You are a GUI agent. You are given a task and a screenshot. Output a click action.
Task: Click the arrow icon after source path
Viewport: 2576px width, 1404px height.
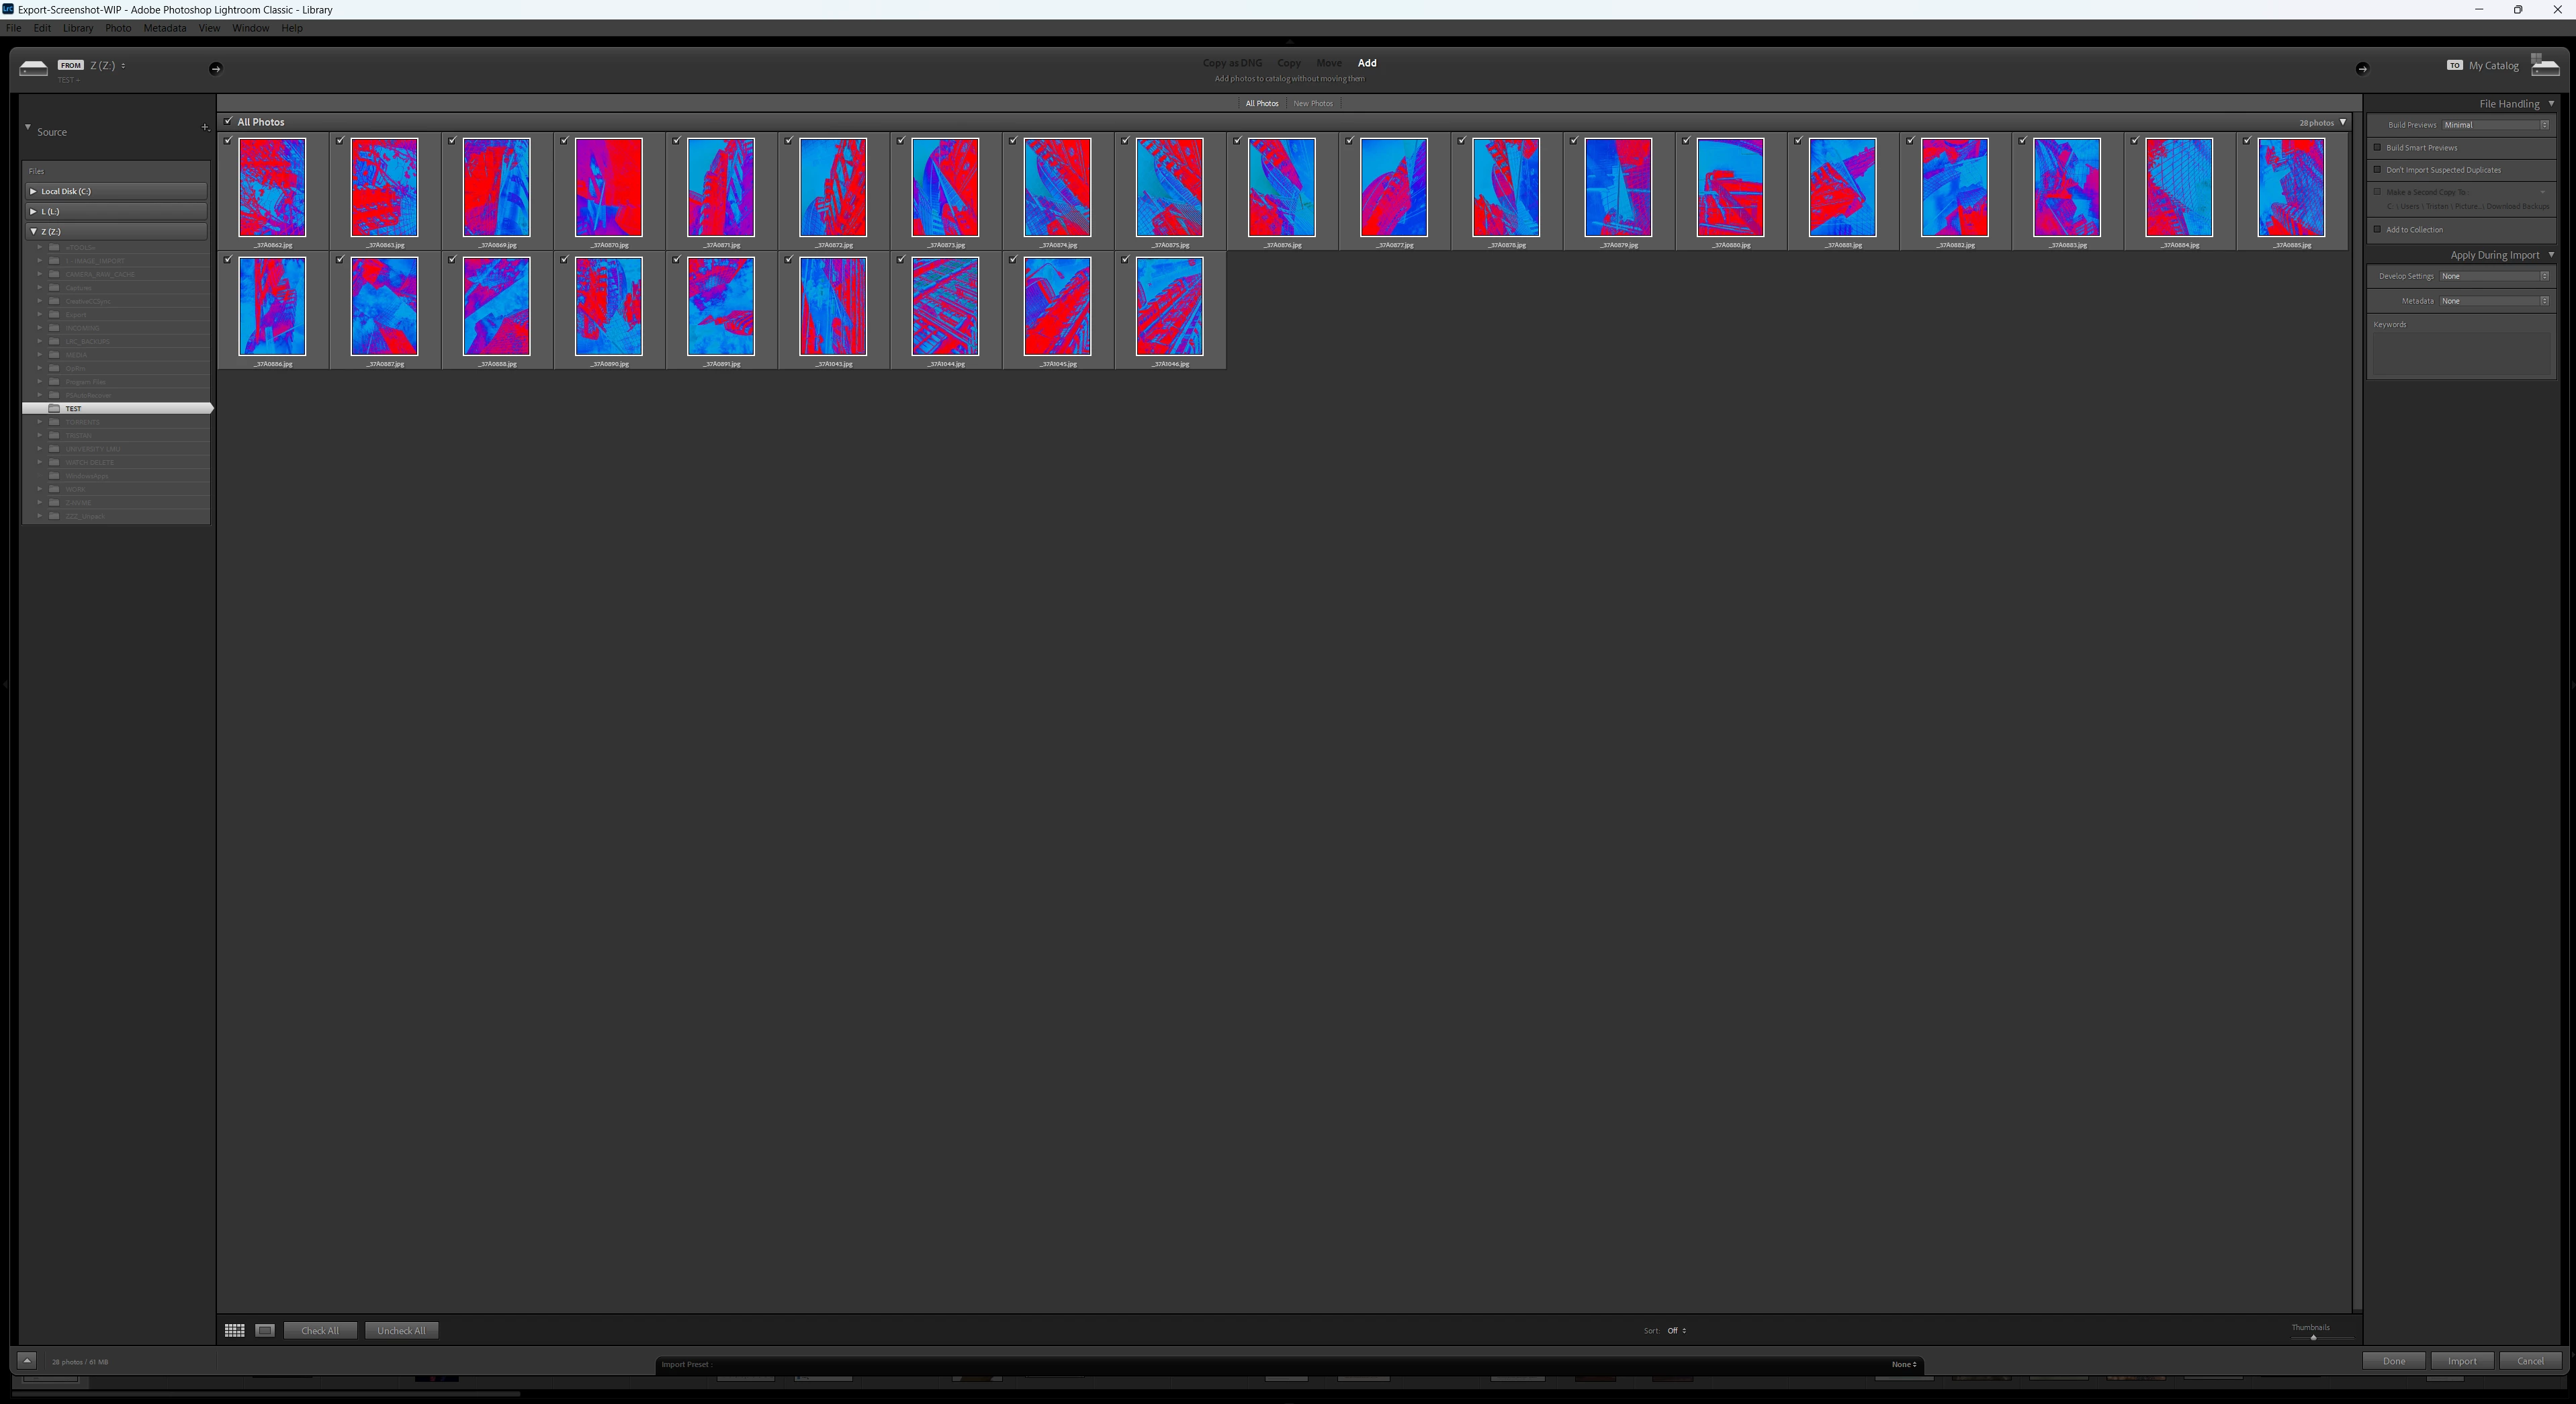[x=215, y=68]
